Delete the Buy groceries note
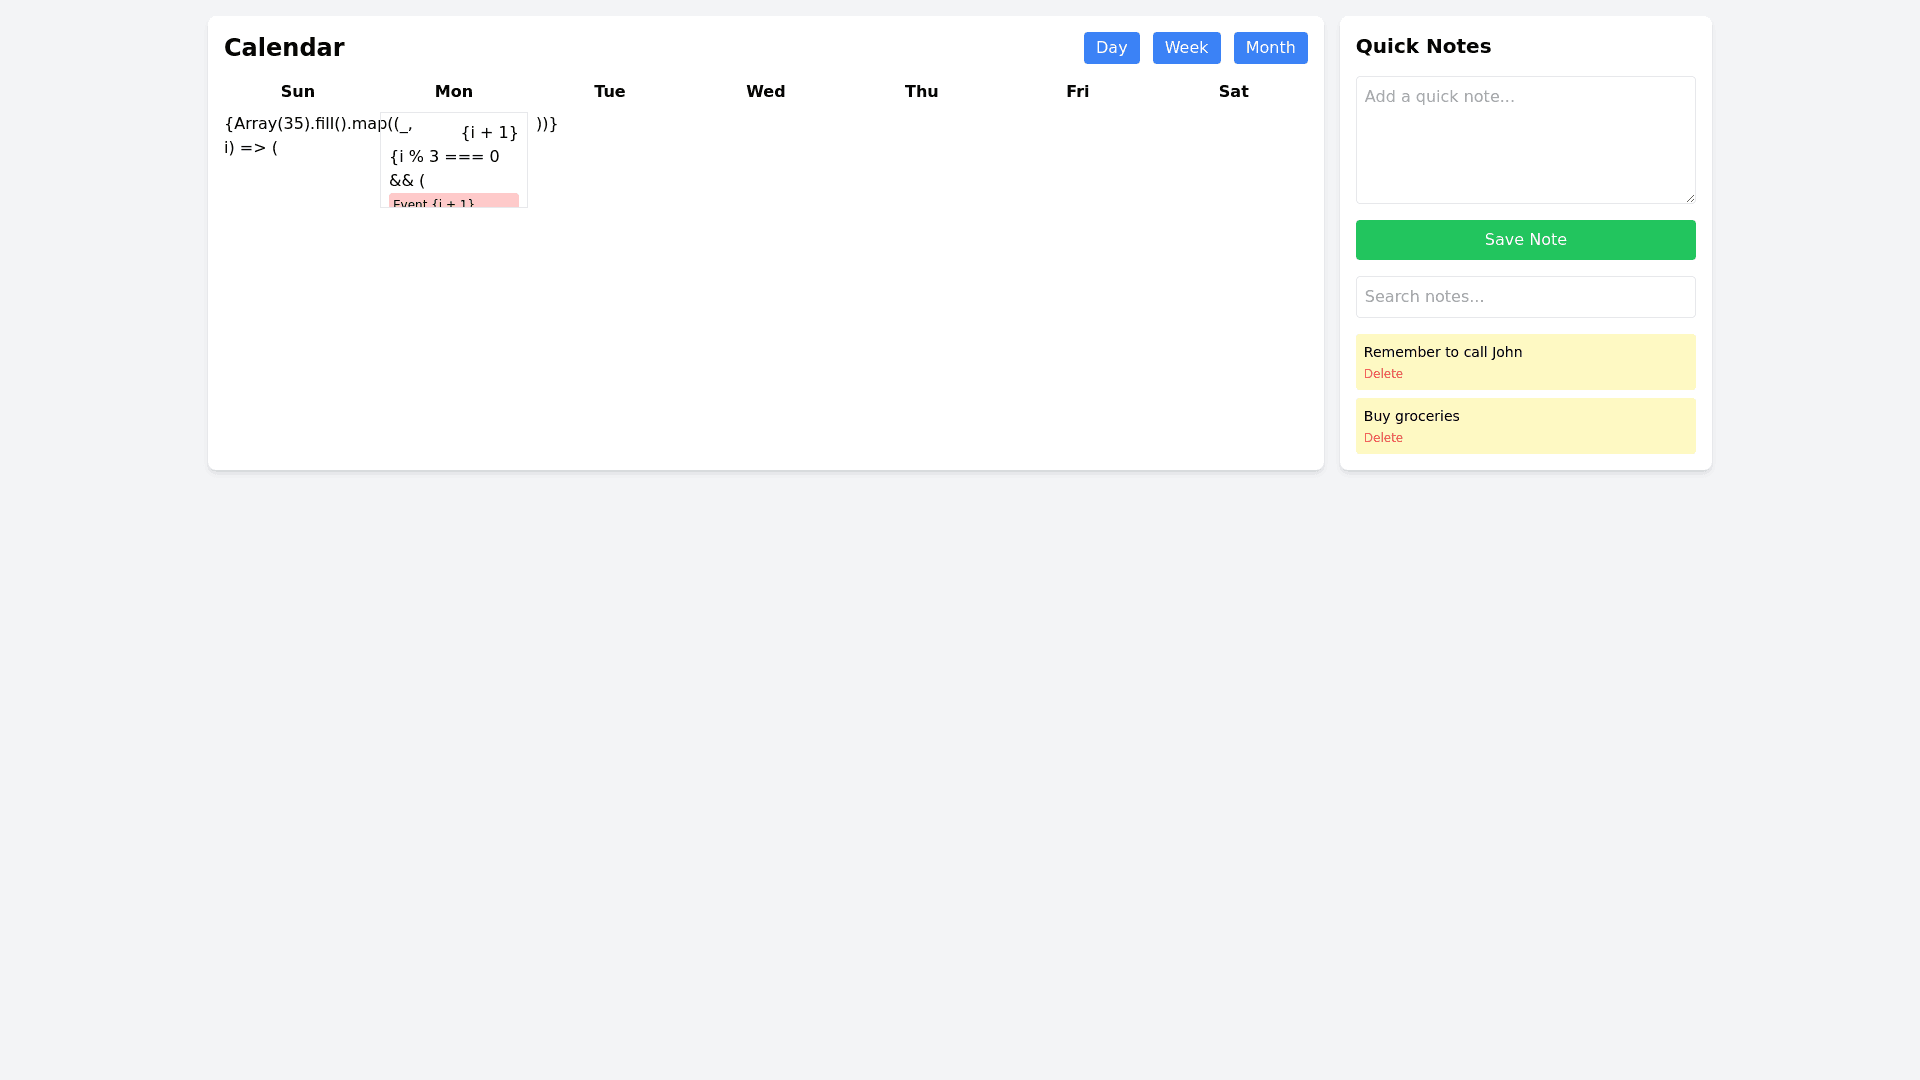Image resolution: width=1920 pixels, height=1080 pixels. pyautogui.click(x=1383, y=438)
